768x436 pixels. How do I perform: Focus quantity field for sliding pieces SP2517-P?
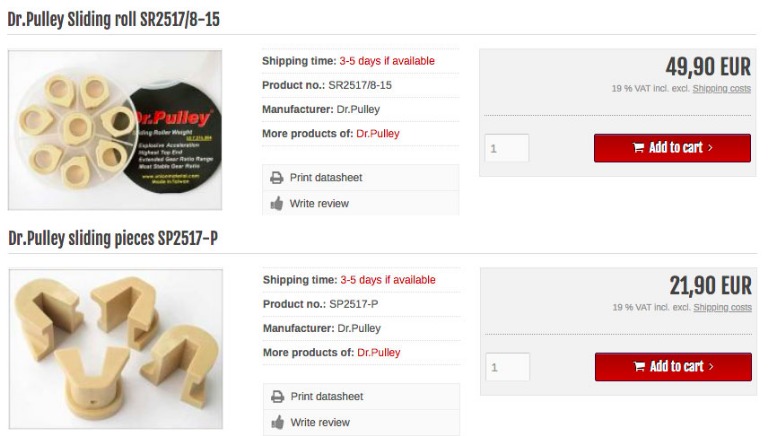pyautogui.click(x=508, y=367)
